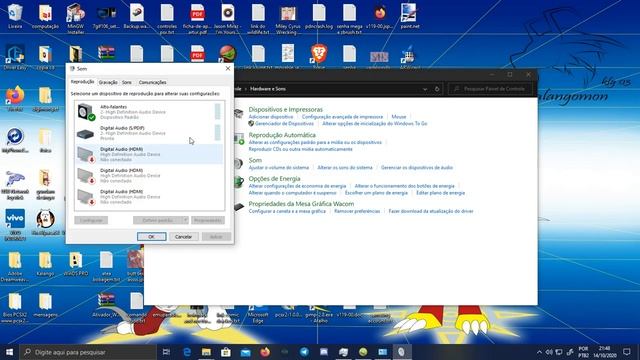Select the Alto-falantes playback device
The image size is (640, 360).
point(149,112)
